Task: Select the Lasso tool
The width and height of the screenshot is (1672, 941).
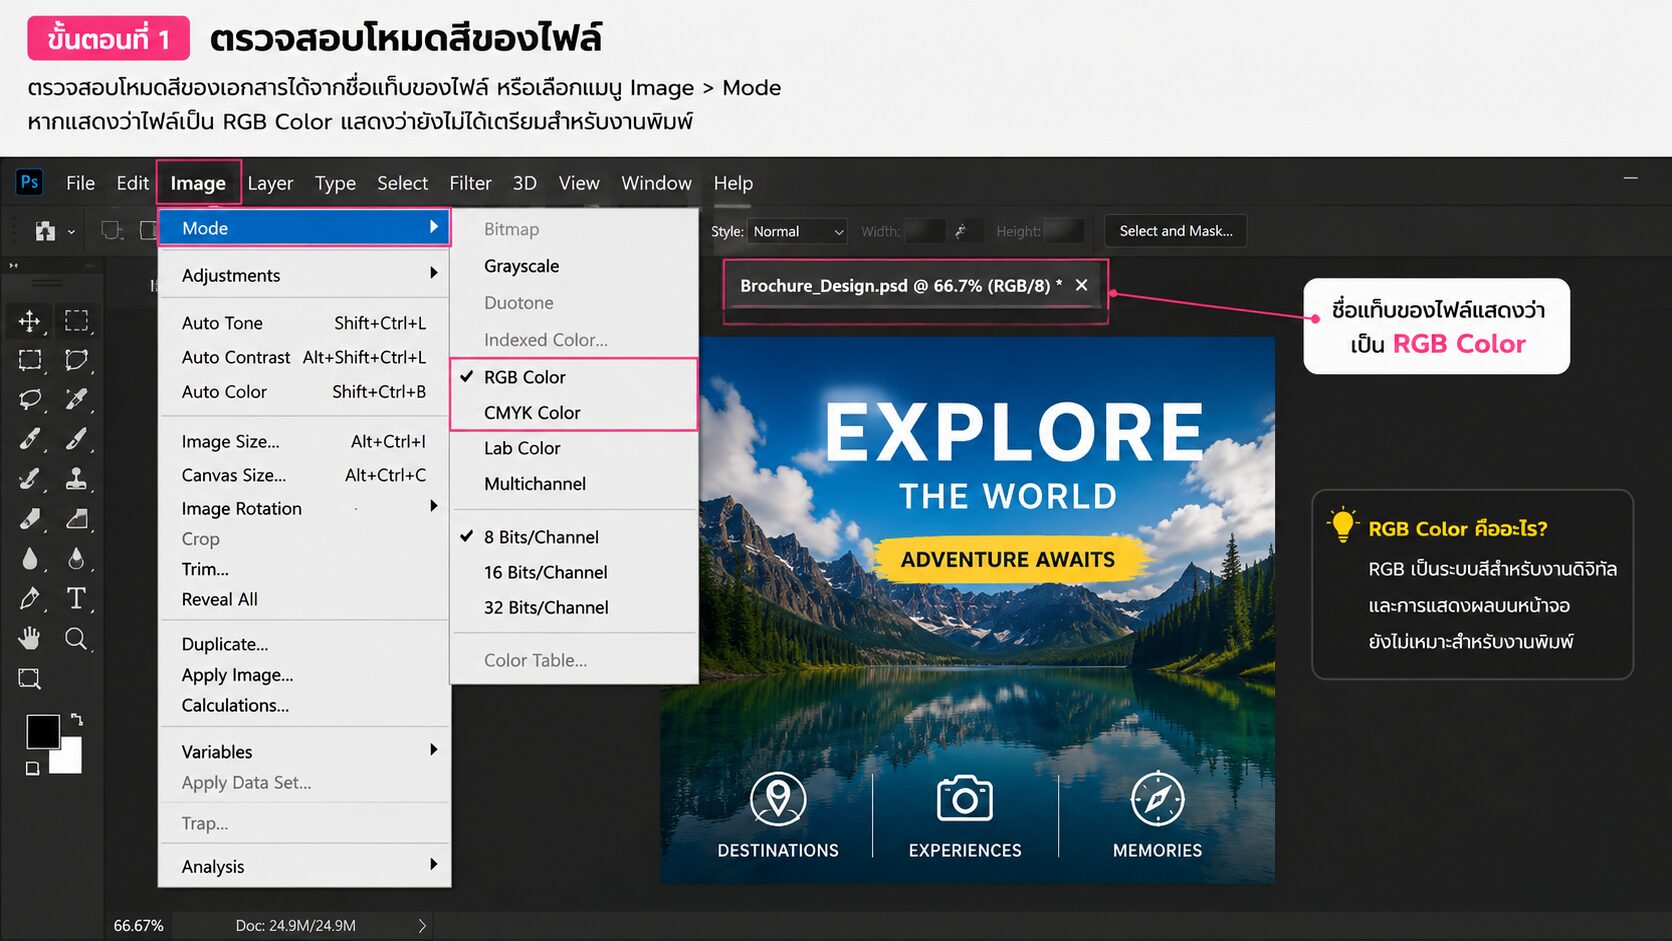Action: tap(29, 400)
